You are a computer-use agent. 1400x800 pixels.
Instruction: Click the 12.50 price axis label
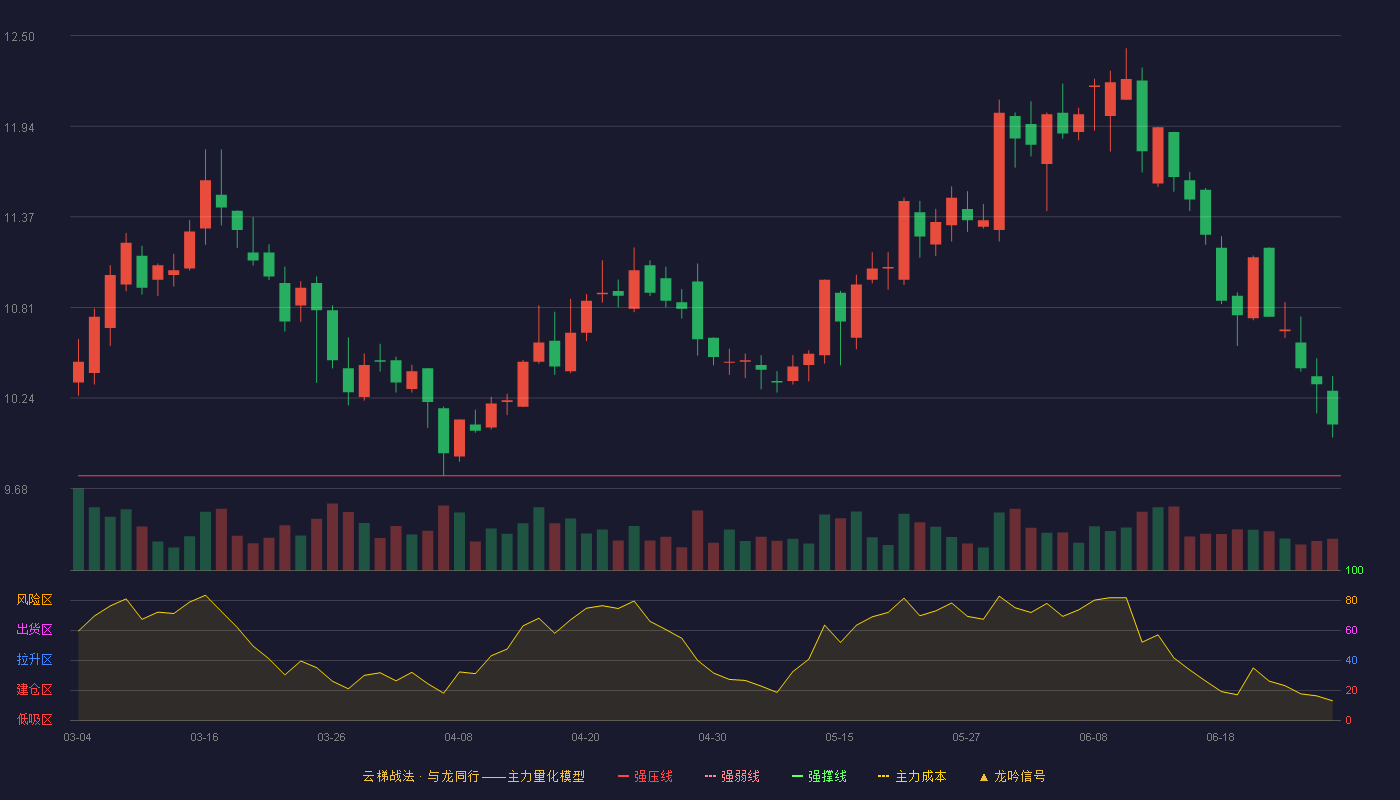click(19, 37)
